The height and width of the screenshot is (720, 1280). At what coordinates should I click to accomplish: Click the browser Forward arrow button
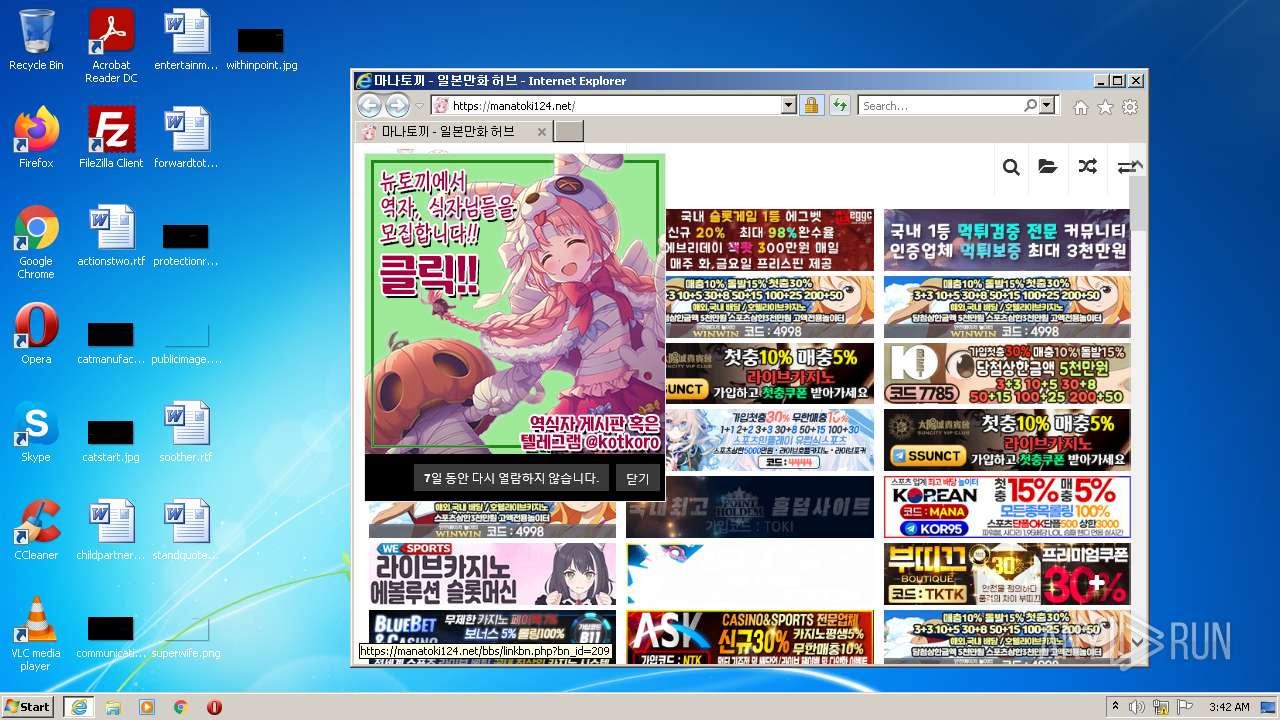click(x=397, y=105)
